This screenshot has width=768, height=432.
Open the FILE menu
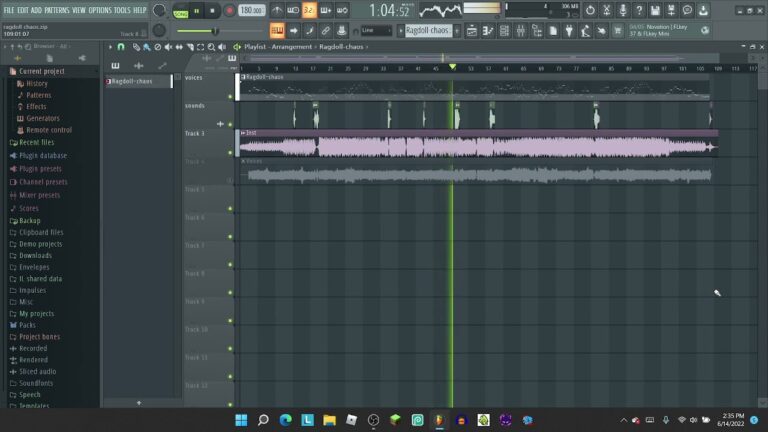(9, 10)
